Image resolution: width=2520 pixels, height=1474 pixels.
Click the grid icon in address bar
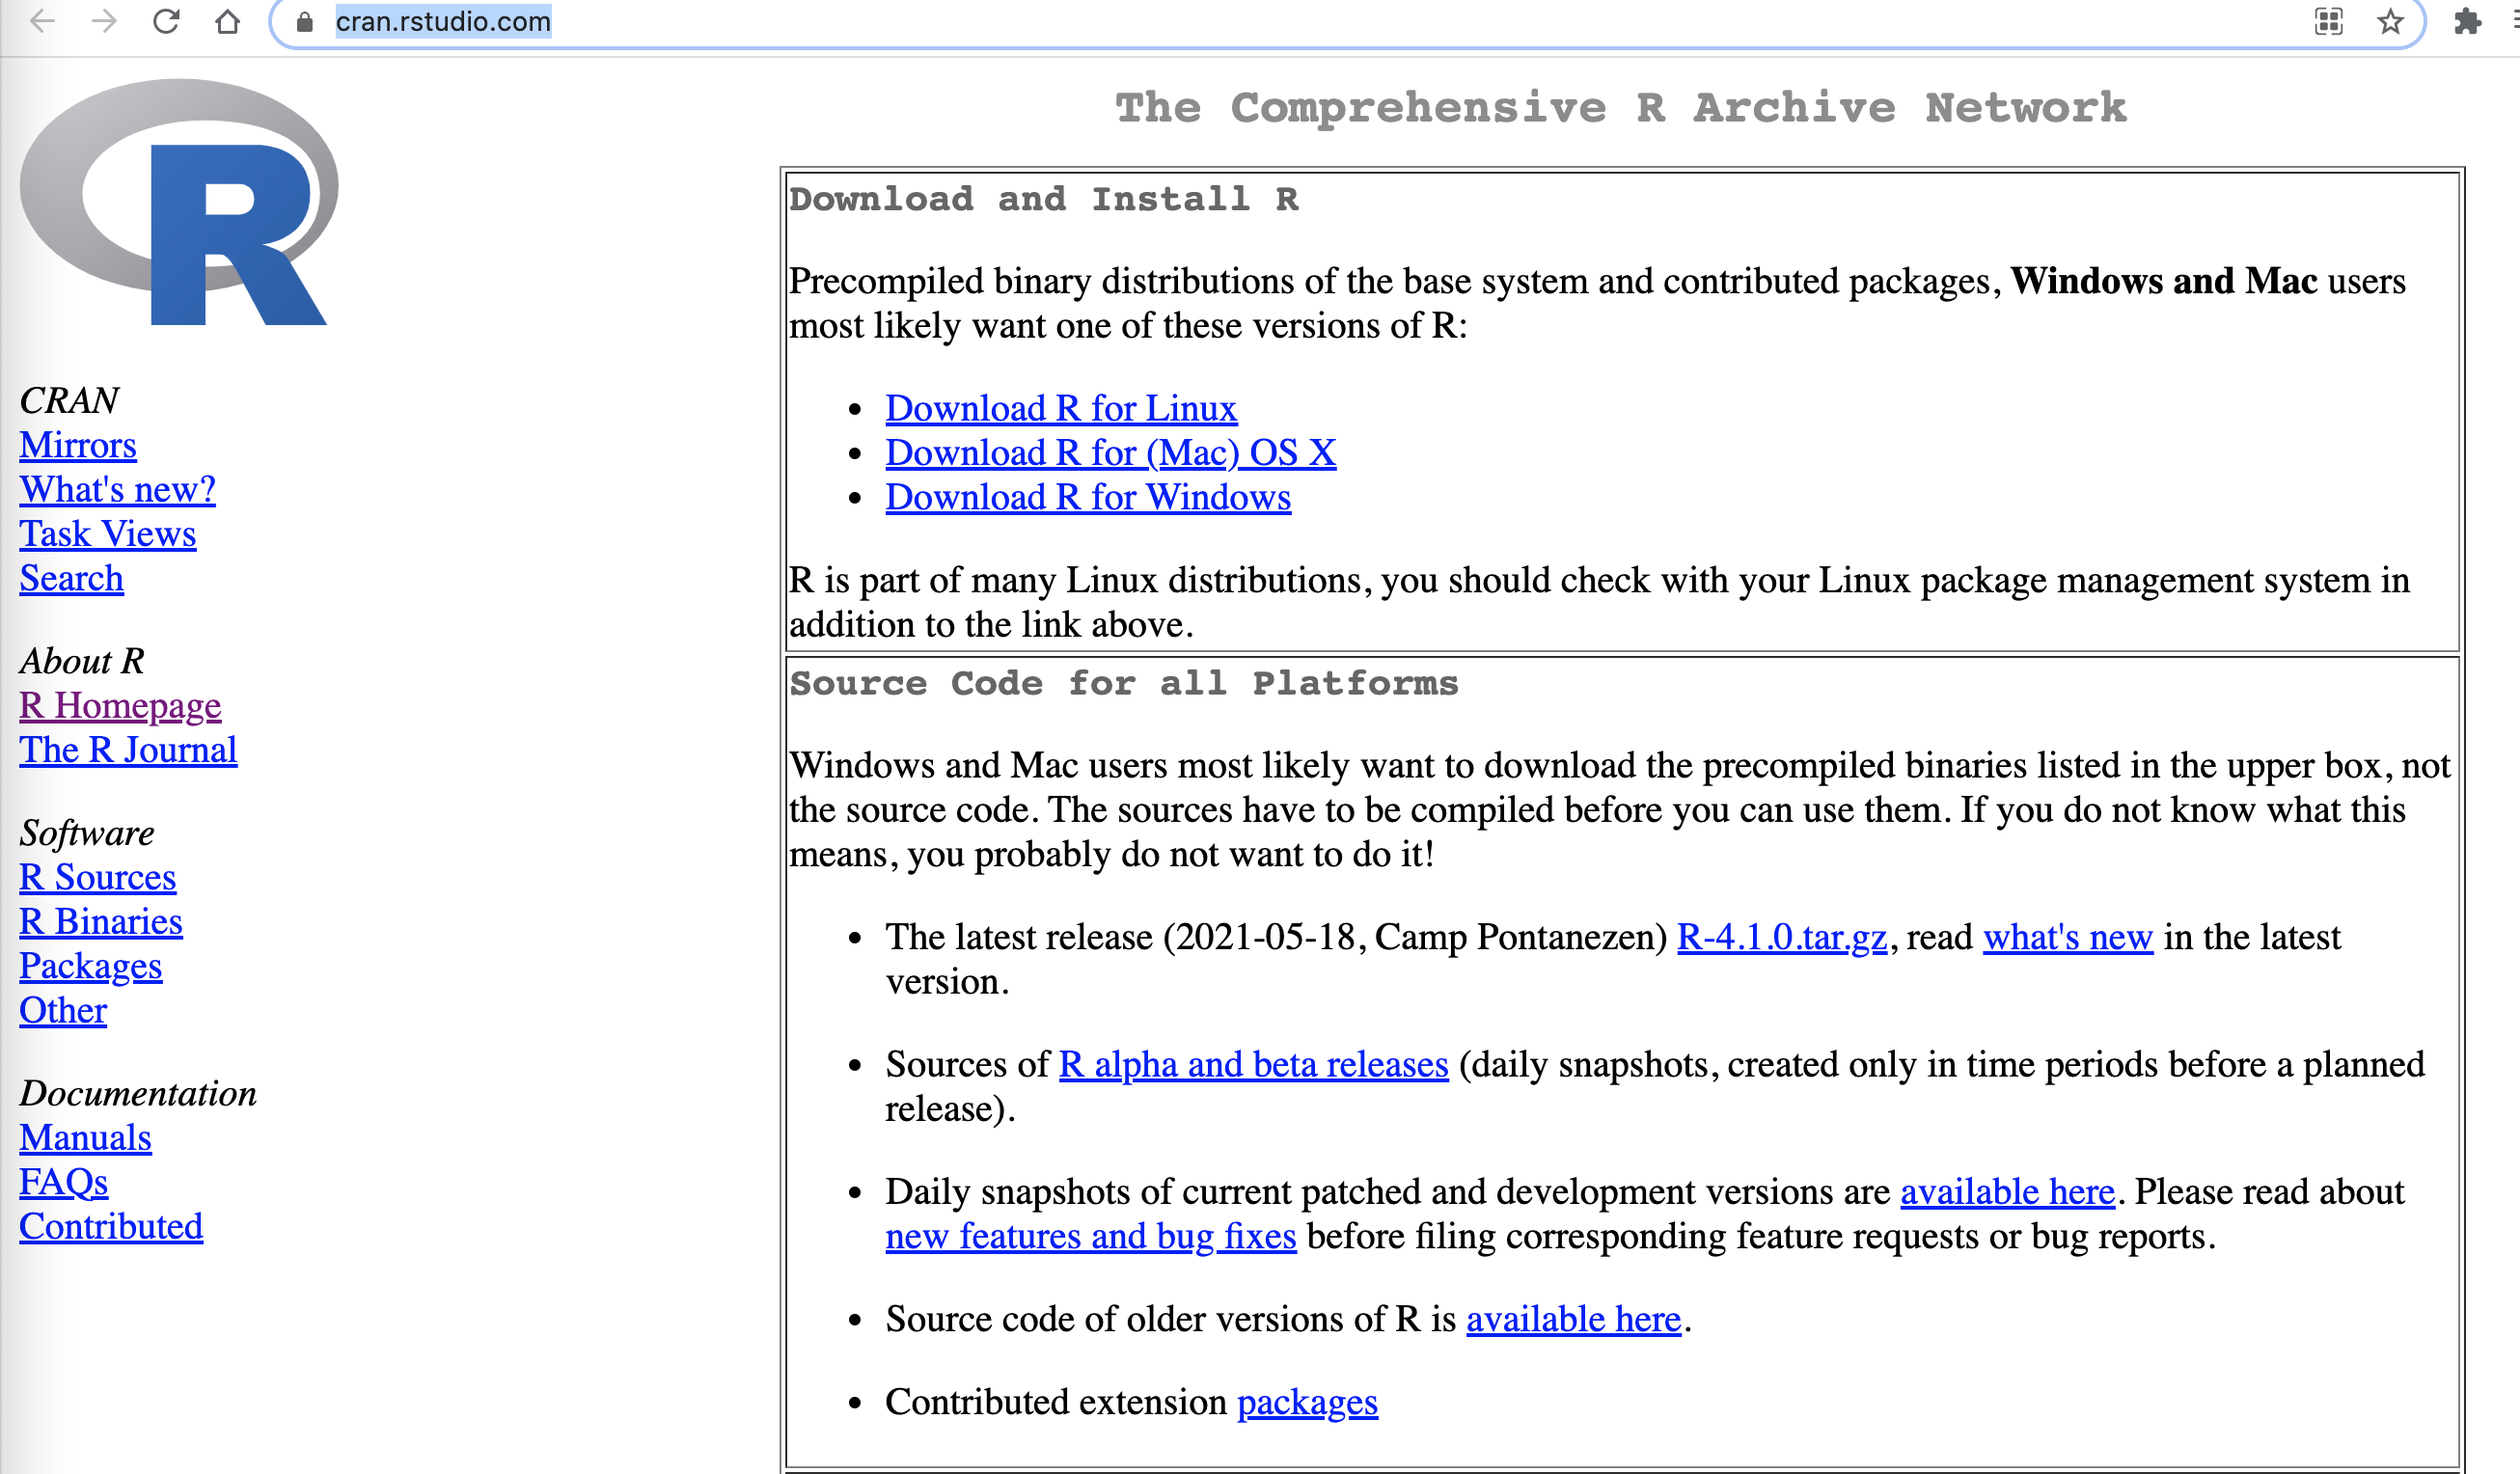click(2329, 21)
